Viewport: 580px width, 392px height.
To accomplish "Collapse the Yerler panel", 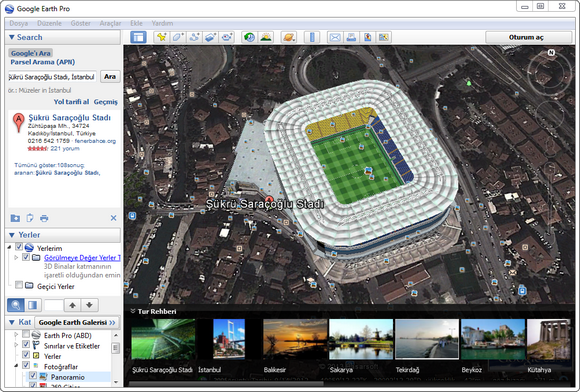I will click(x=12, y=235).
